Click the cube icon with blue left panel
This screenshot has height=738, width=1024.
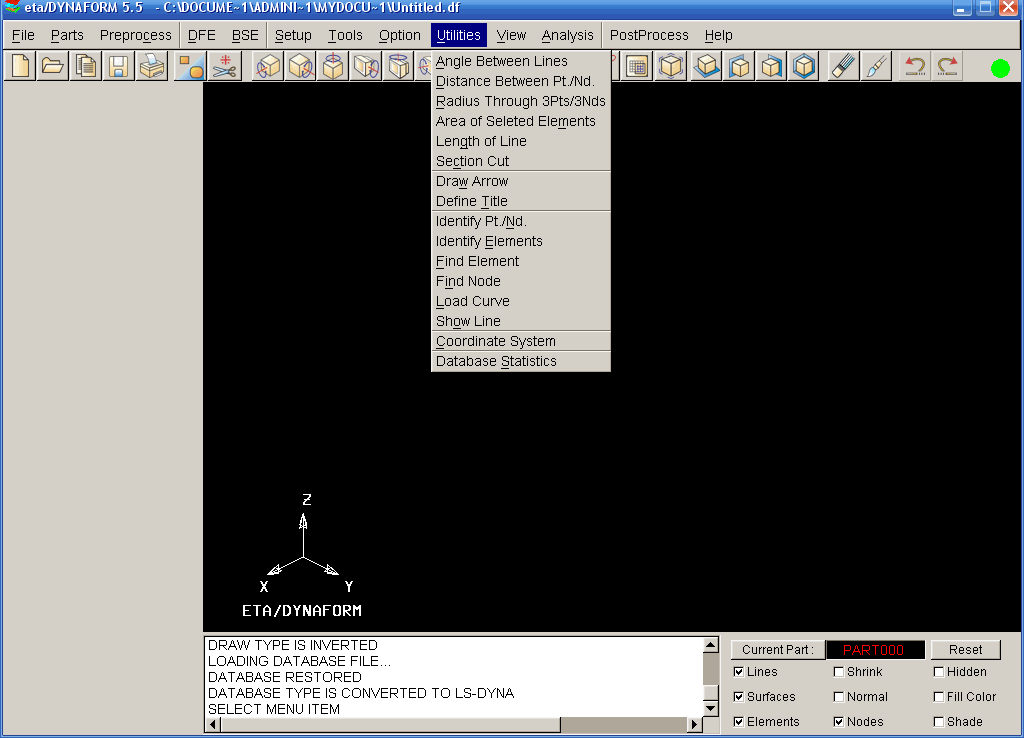(x=739, y=66)
